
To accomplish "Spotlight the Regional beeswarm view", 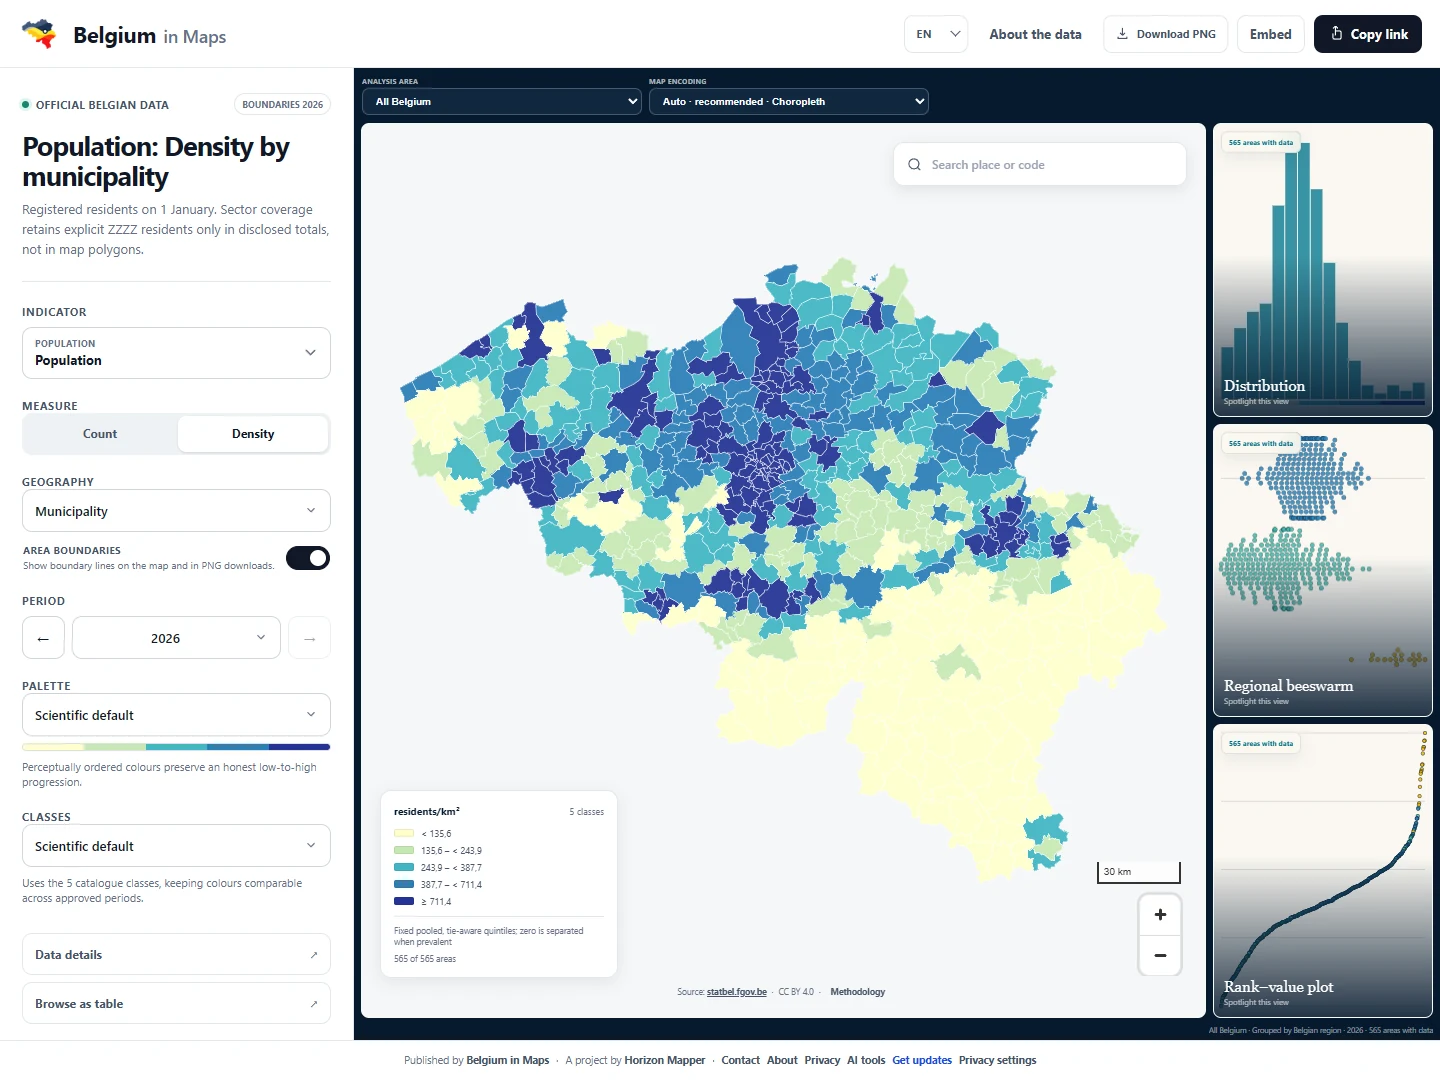I will pyautogui.click(x=1323, y=570).
